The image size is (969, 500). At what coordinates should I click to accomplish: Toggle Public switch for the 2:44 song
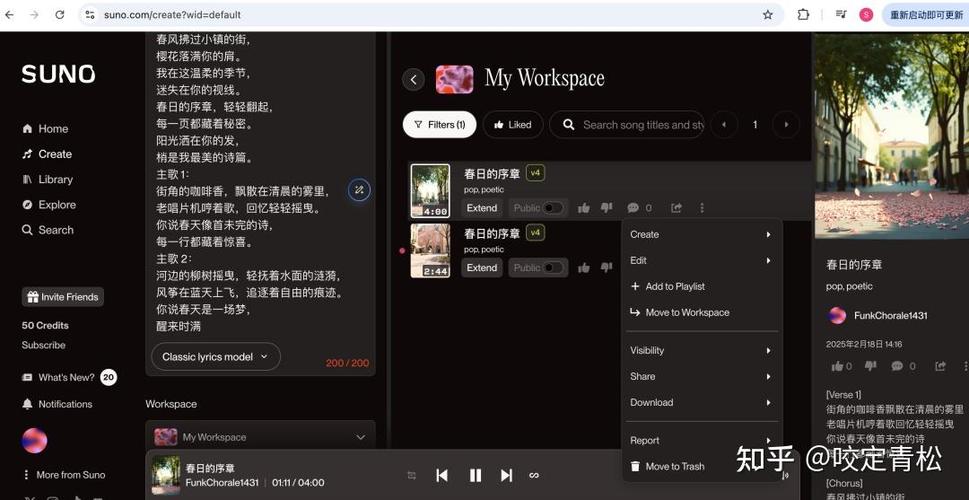click(552, 268)
